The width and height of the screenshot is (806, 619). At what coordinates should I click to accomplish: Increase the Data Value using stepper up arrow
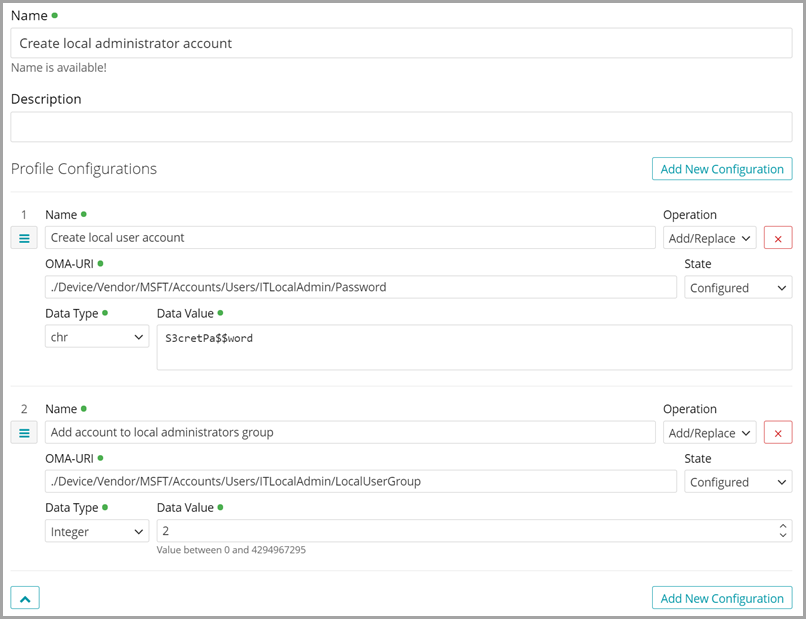coord(783,526)
